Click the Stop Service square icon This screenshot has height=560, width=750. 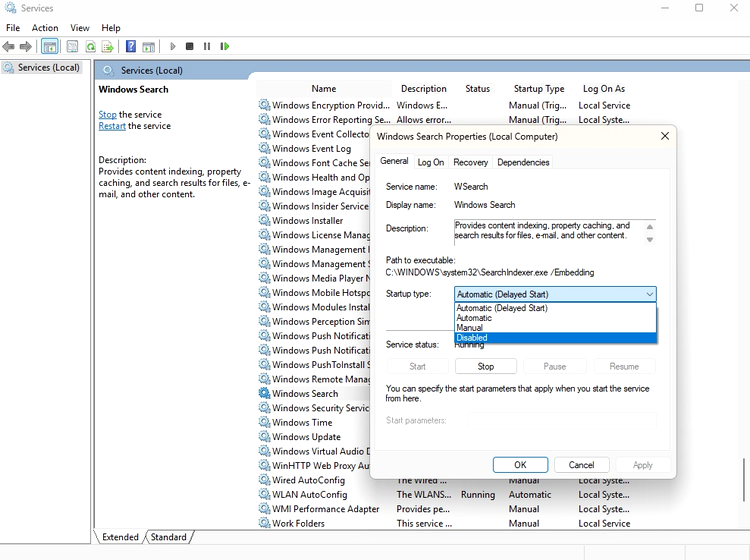[x=189, y=46]
